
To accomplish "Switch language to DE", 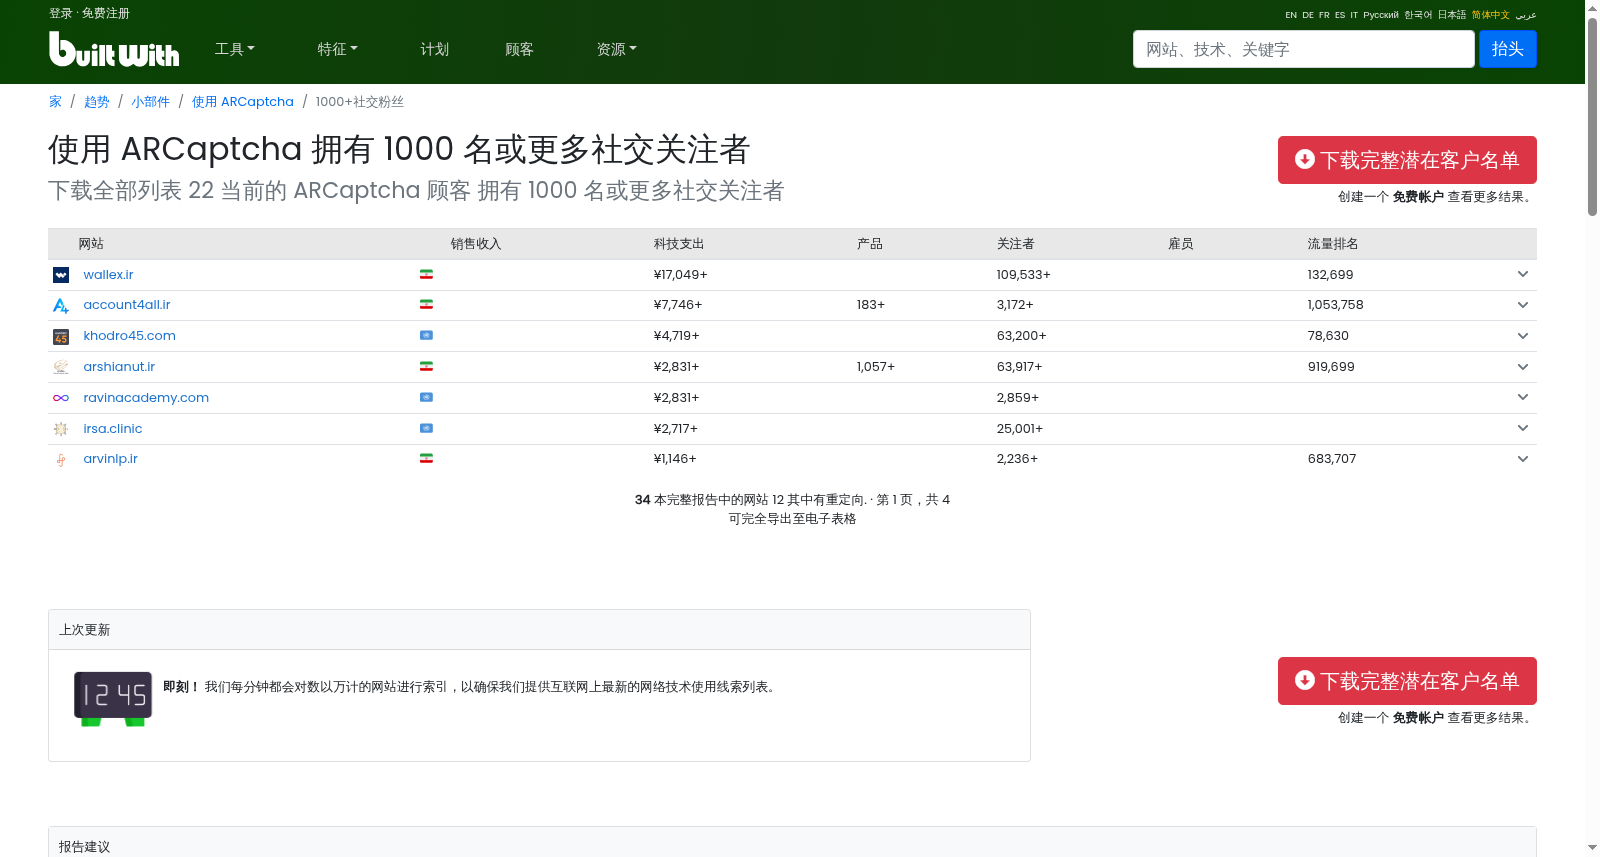I will (x=1308, y=15).
